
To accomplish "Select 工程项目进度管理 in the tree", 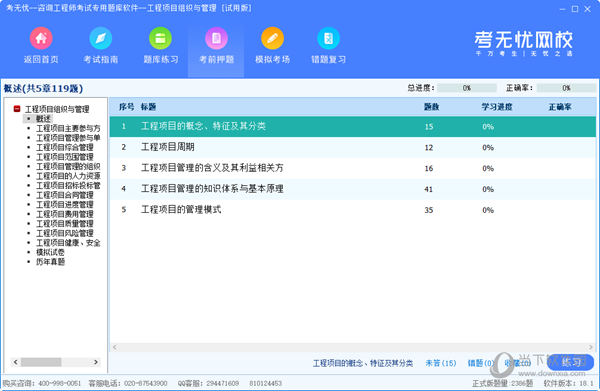I will click(65, 205).
